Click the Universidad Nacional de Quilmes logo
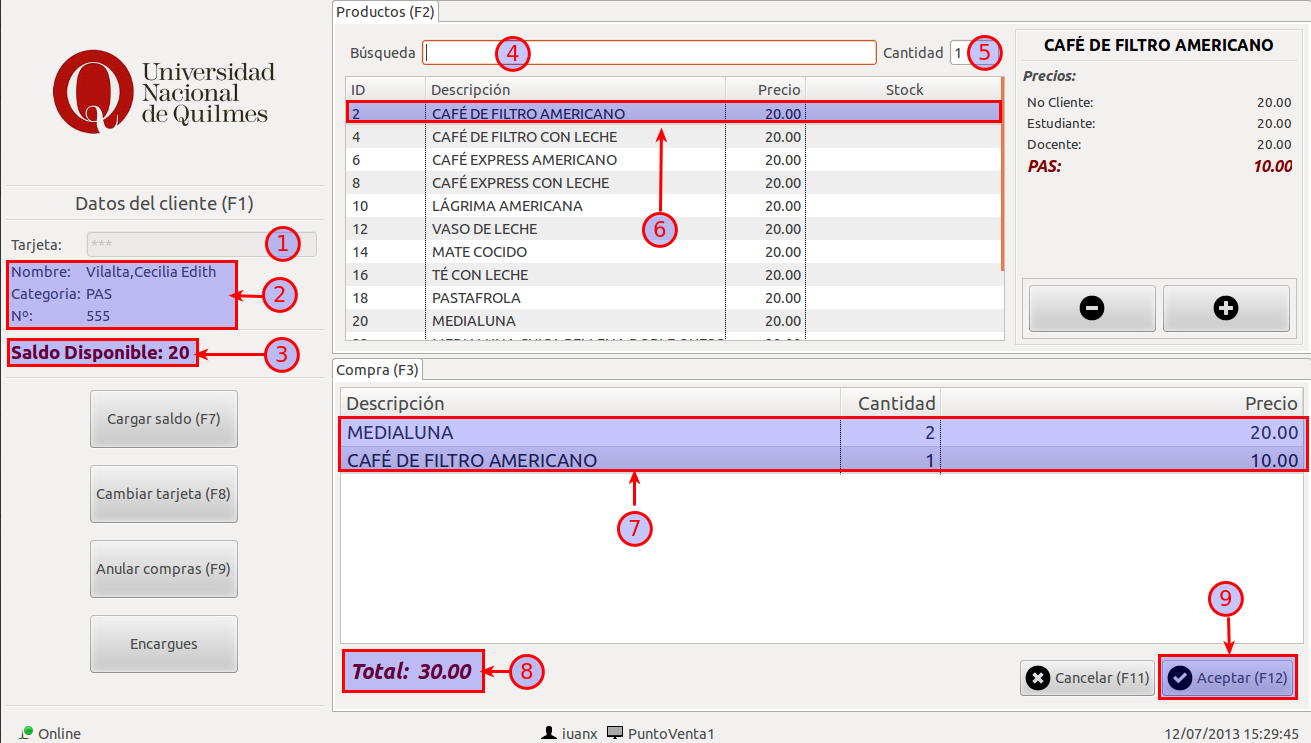This screenshot has width=1311, height=743. click(x=164, y=93)
